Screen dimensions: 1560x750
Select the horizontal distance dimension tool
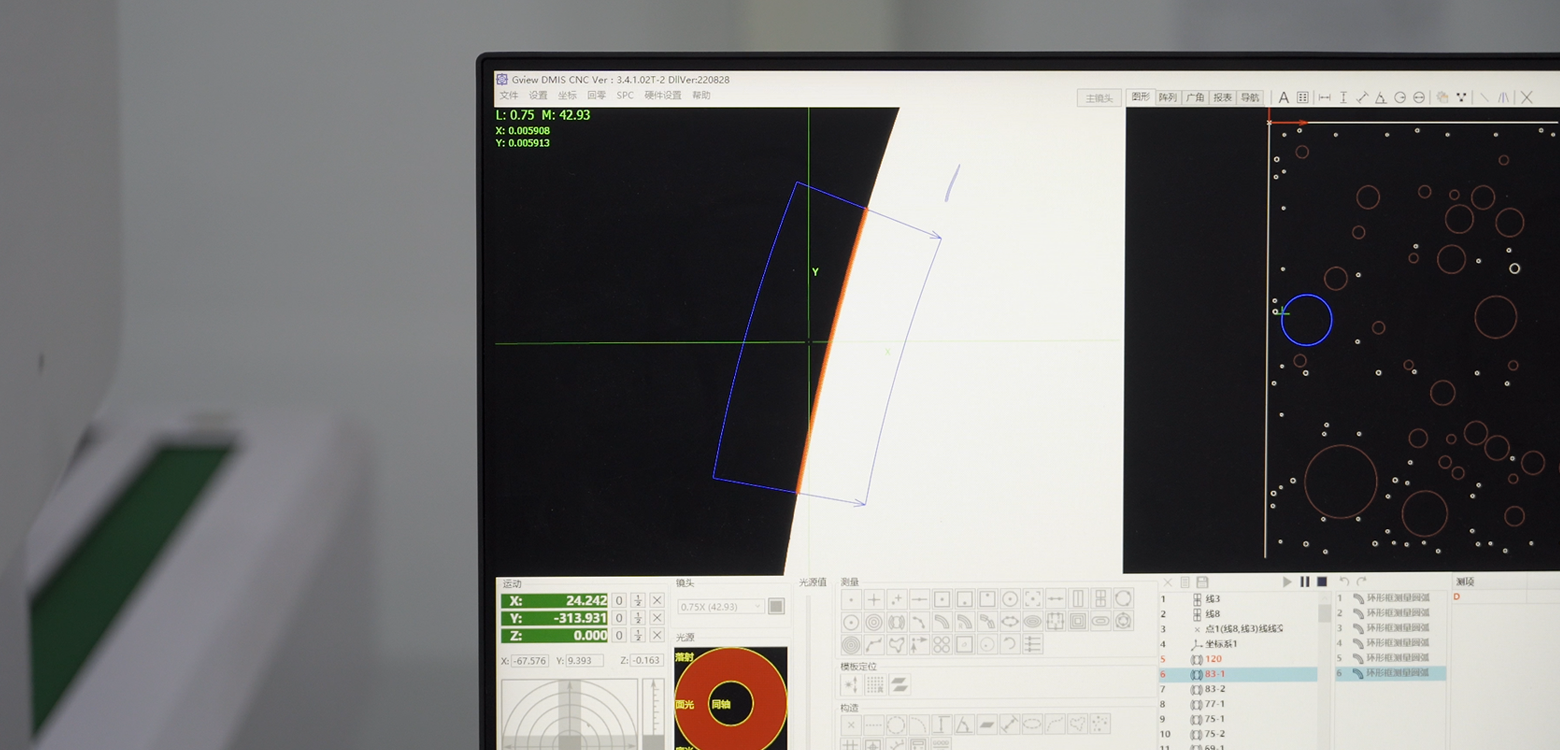coord(1324,97)
